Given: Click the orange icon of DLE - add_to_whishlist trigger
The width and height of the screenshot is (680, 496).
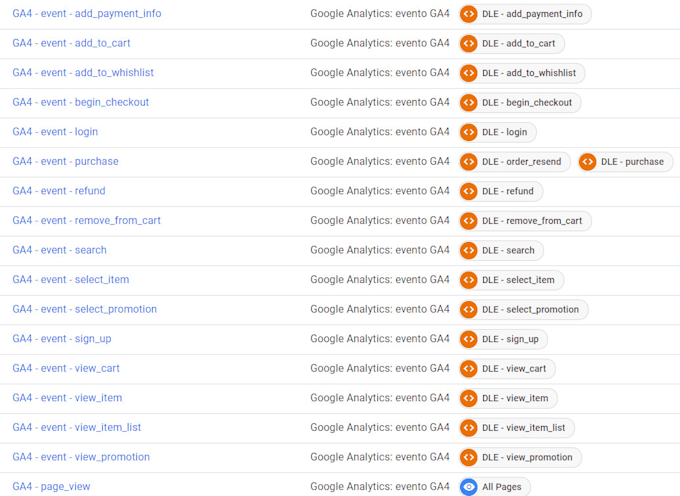Looking at the screenshot, I should coord(469,73).
